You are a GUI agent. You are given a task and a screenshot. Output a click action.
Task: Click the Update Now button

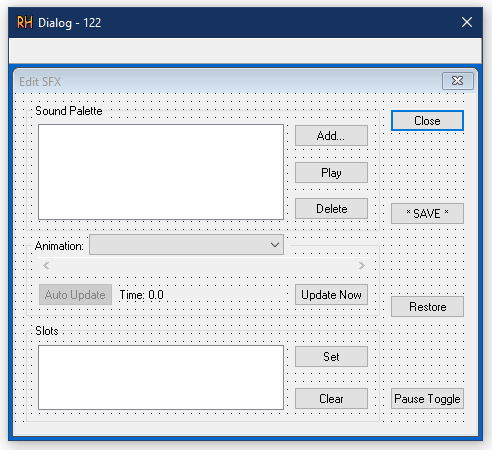[x=331, y=295]
